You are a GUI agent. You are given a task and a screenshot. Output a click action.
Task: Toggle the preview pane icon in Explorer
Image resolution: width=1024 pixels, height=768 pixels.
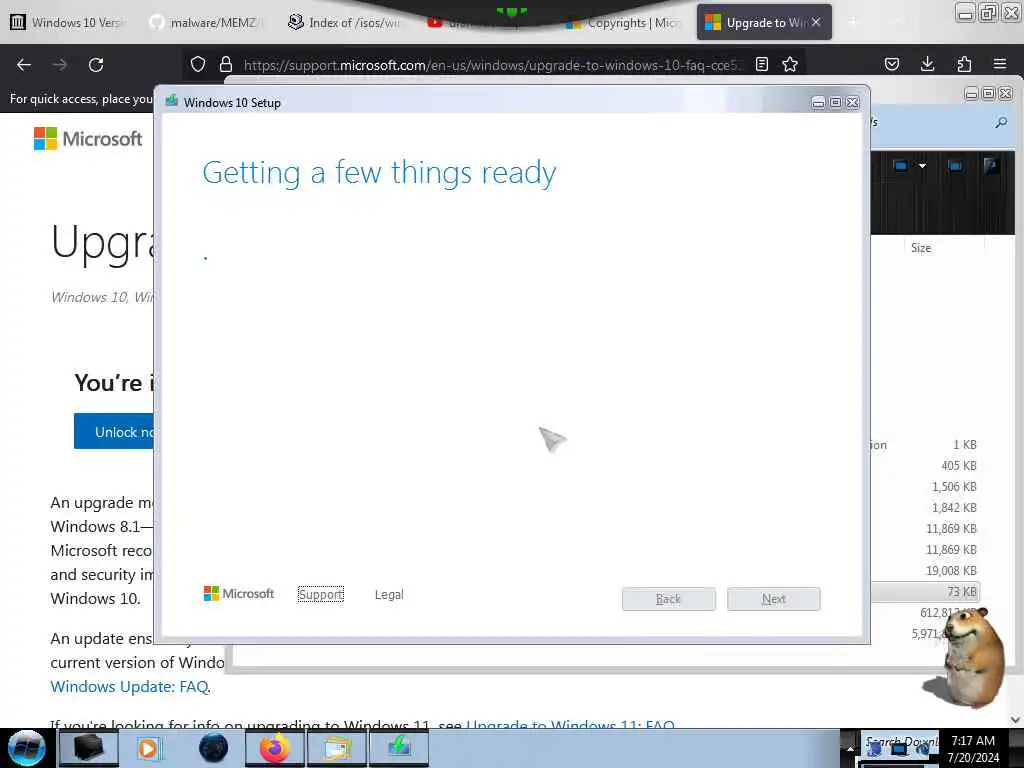[x=955, y=166]
